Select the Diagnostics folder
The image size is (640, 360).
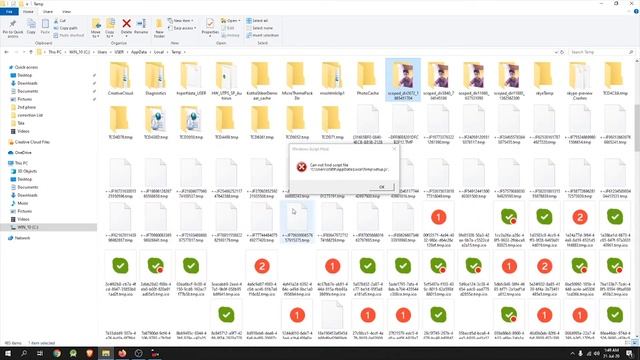click(x=156, y=79)
